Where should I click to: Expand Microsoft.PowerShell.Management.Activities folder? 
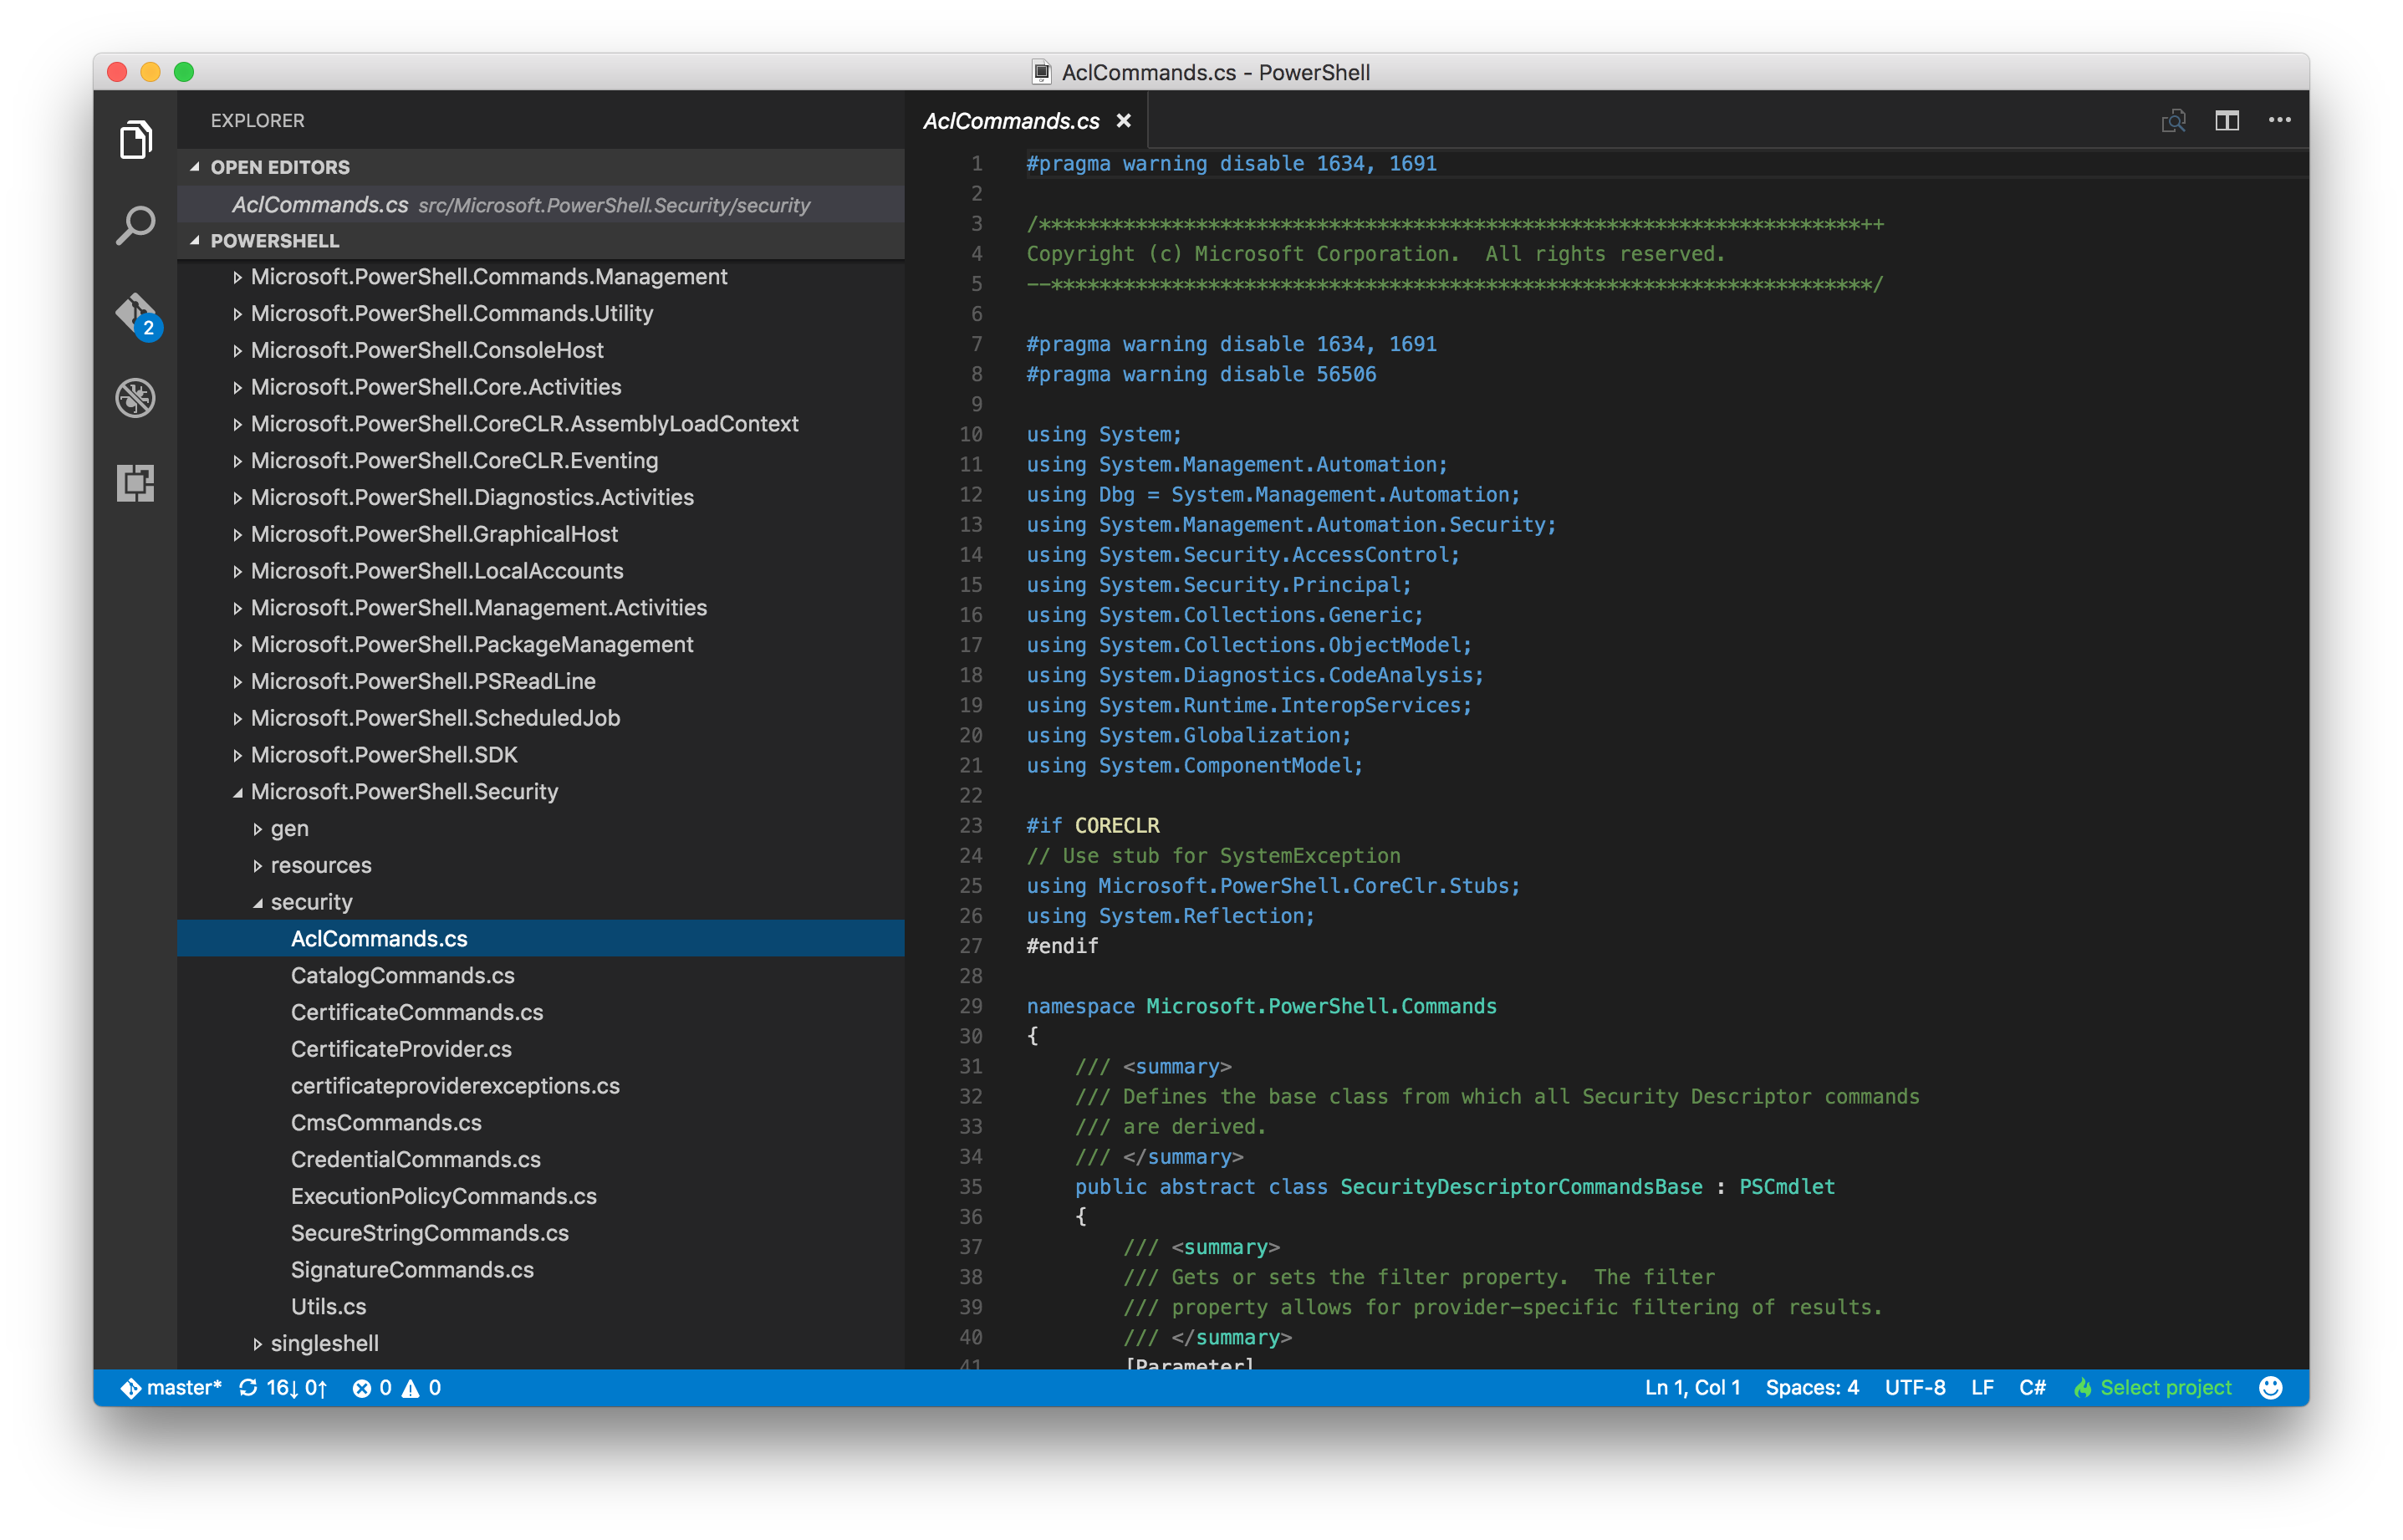click(541, 608)
